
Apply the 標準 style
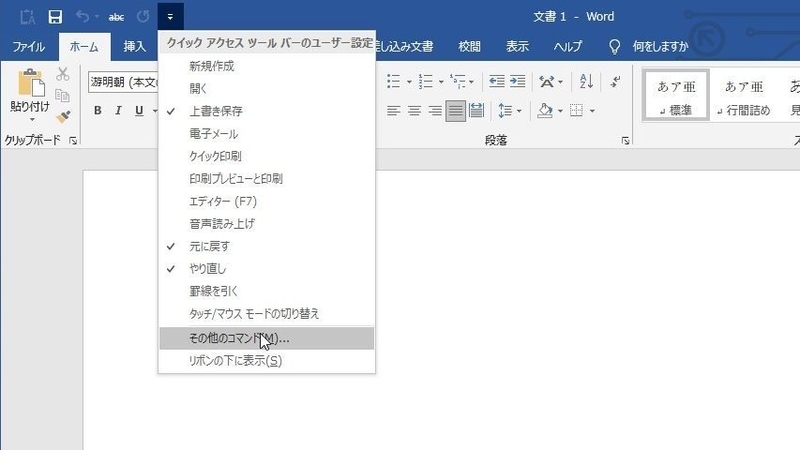[676, 95]
